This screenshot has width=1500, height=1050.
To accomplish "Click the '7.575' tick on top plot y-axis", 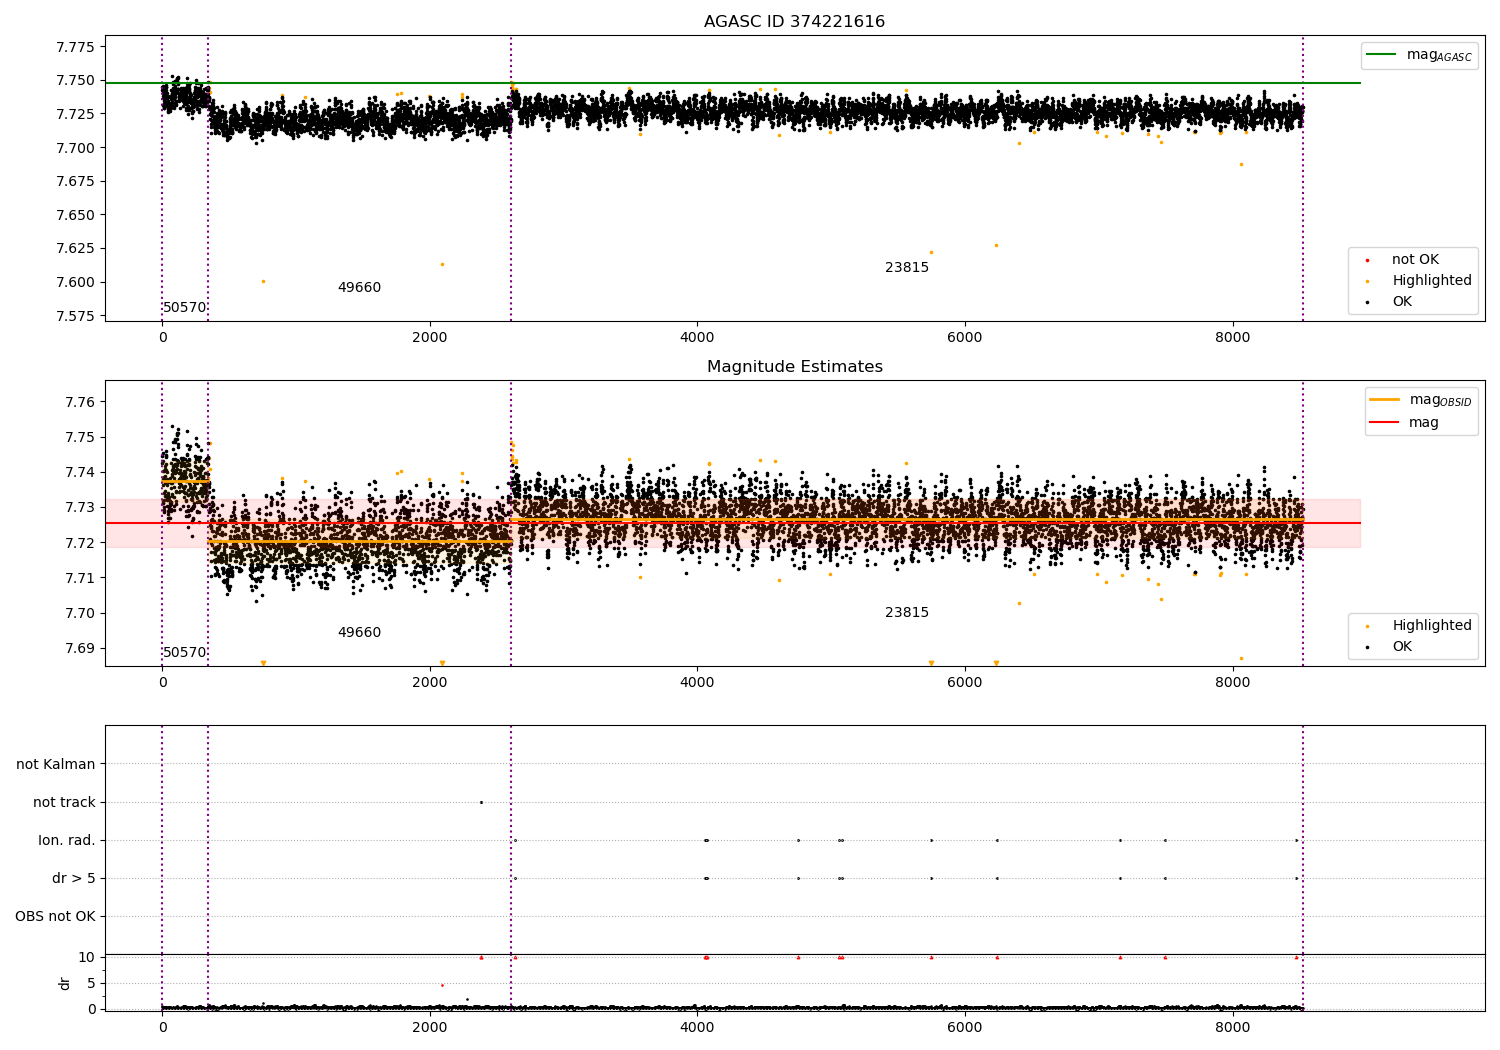I will click(75, 316).
